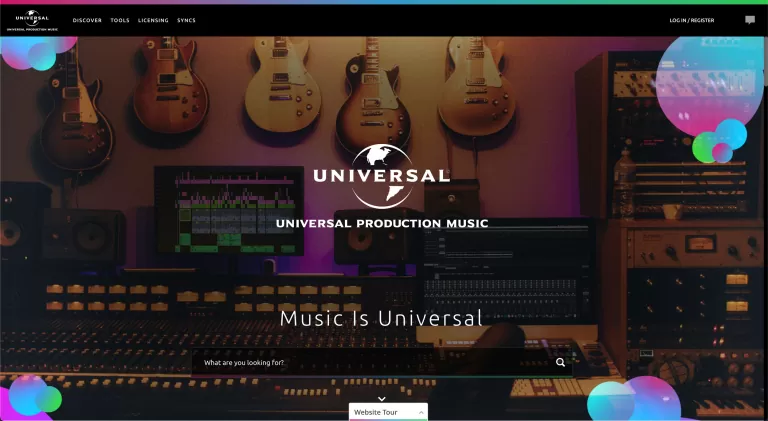The image size is (768, 421).
Task: Click the cyan bubble at bottom right
Action: coord(610,402)
